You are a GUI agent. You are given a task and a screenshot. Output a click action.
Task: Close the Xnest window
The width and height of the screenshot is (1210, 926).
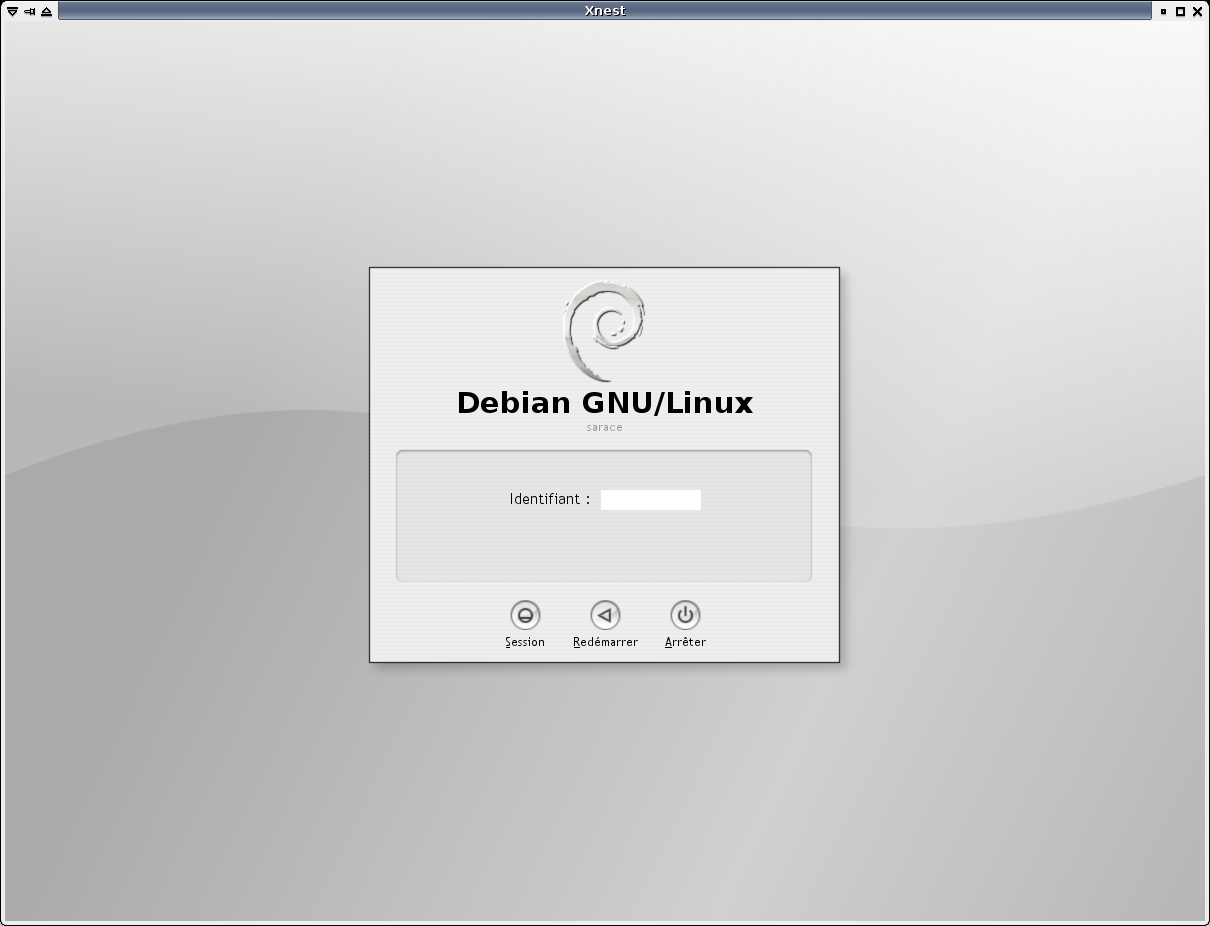(1197, 11)
